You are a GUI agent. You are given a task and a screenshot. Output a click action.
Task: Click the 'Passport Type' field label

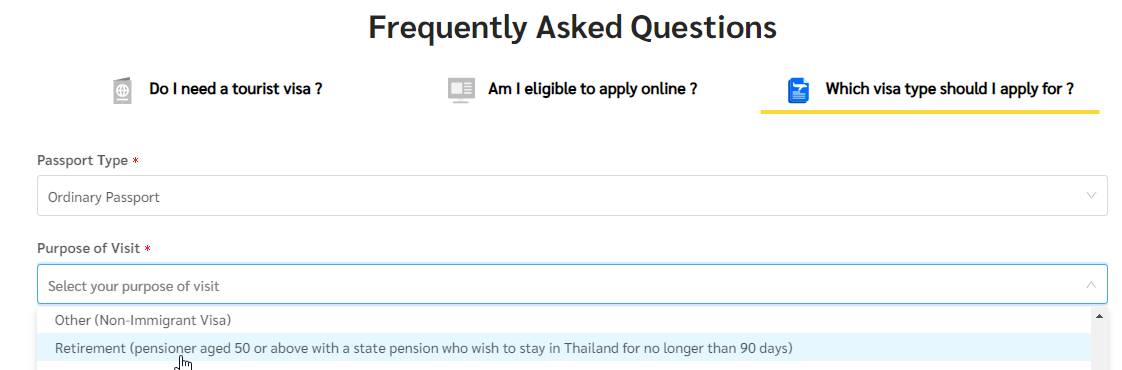[x=82, y=160]
